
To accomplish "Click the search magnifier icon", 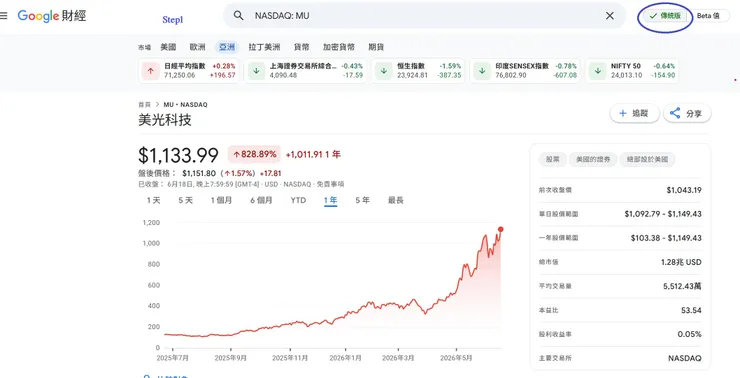I will click(239, 16).
